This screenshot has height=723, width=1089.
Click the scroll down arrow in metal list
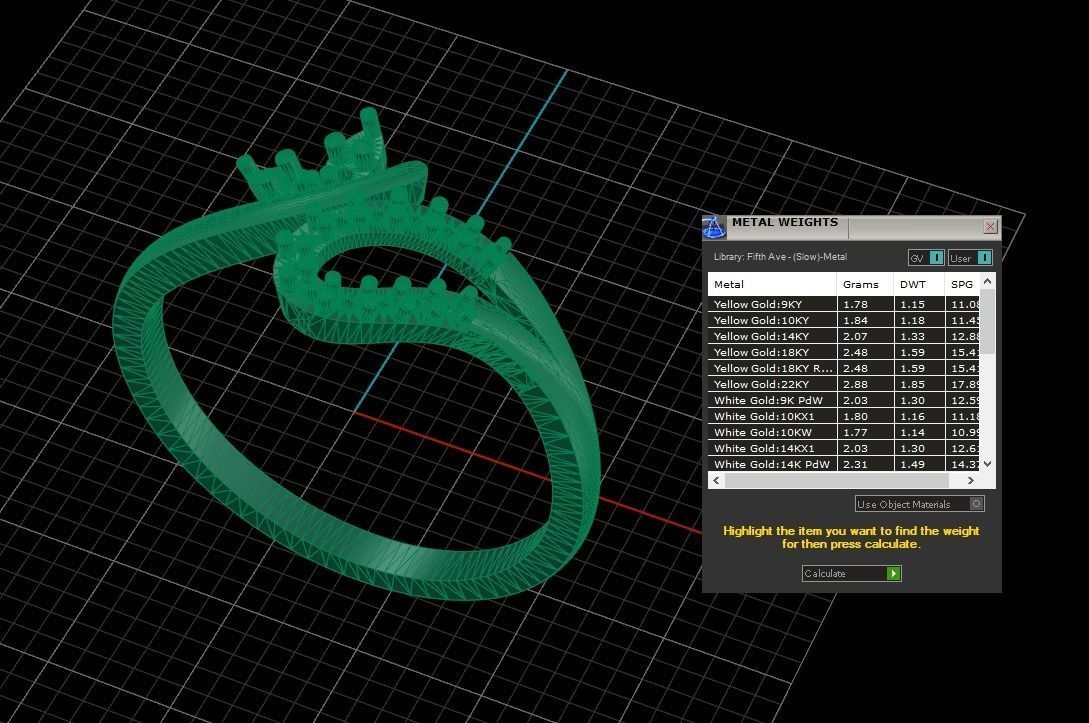tap(988, 463)
